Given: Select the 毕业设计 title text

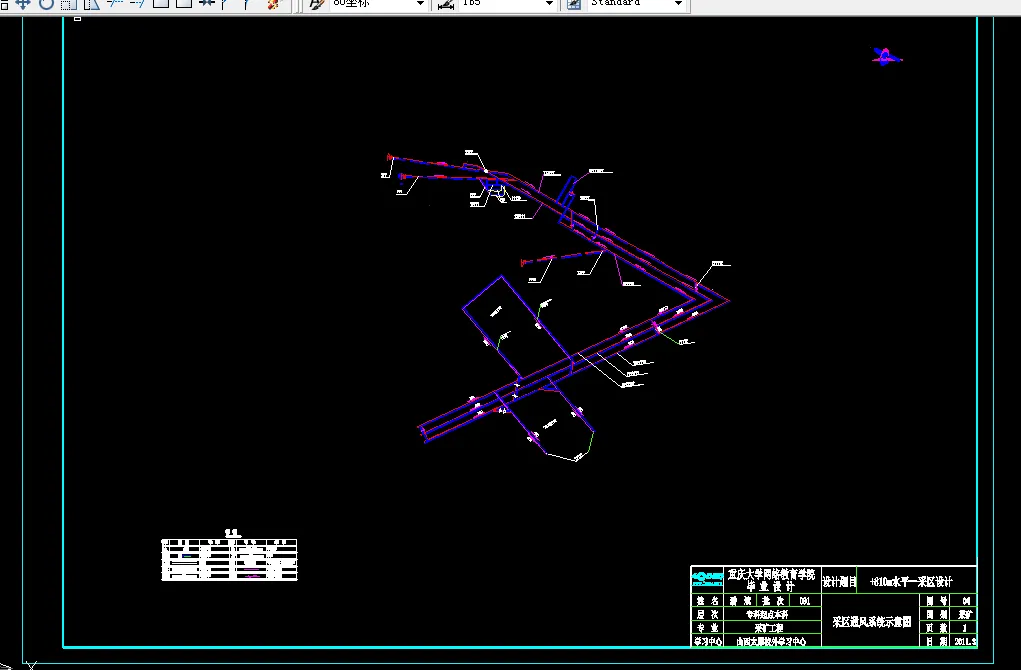Looking at the screenshot, I should 769,586.
